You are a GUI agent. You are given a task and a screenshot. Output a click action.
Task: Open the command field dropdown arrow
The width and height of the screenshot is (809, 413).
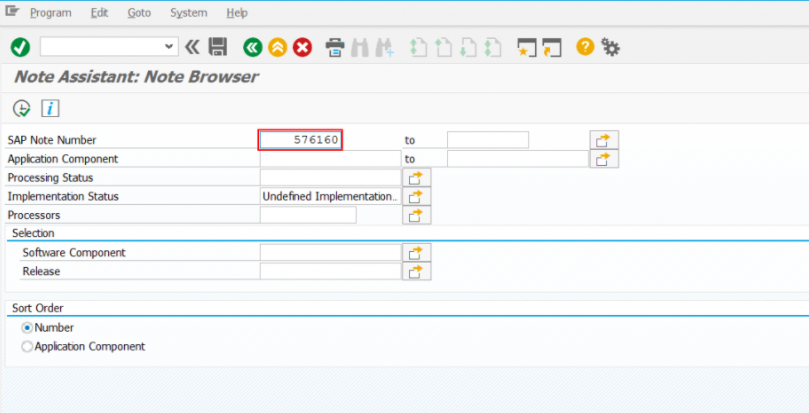click(169, 46)
